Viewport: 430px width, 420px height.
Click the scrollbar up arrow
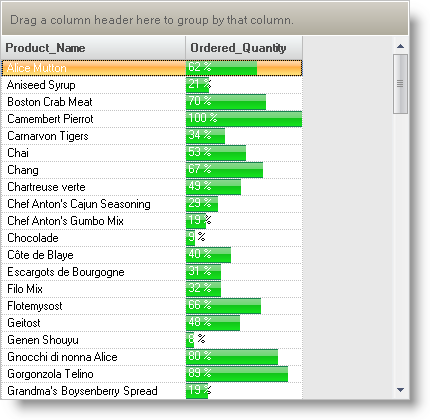[x=400, y=46]
